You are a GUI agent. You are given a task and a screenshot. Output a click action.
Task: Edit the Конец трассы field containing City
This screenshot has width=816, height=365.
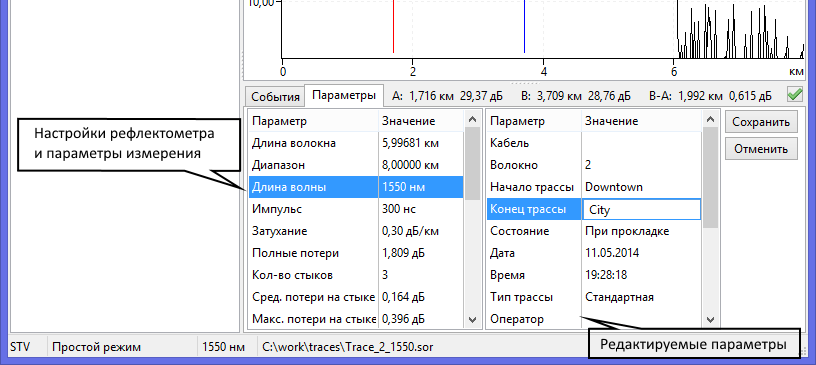coord(641,209)
